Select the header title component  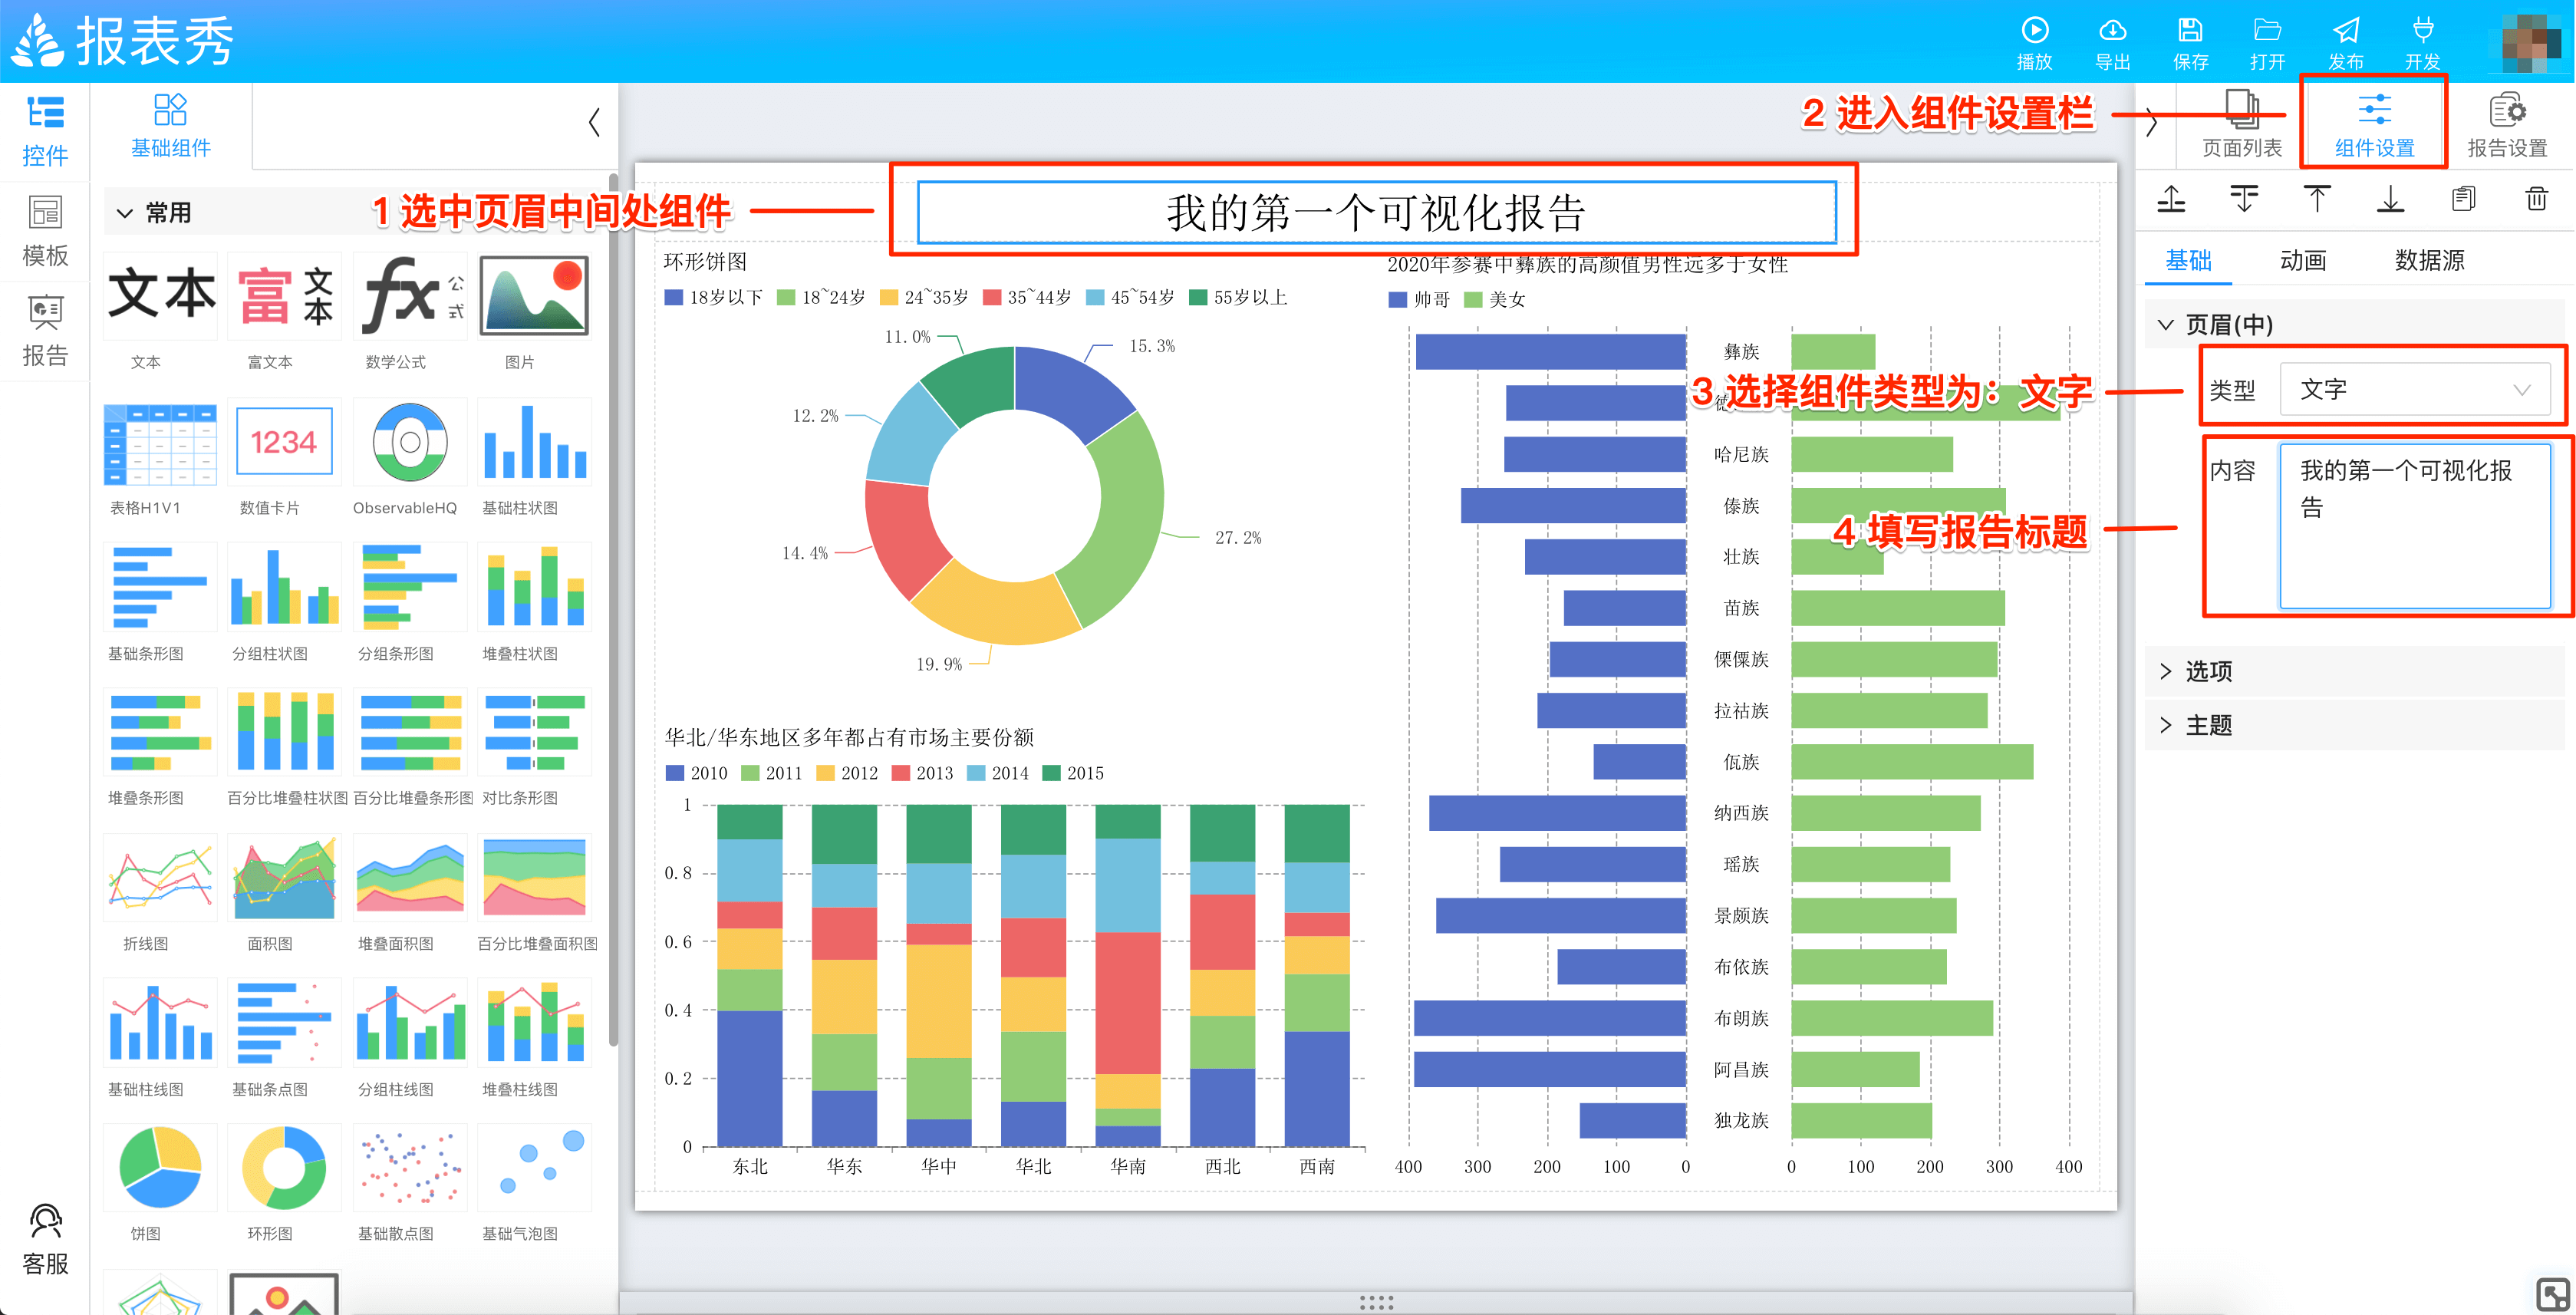coord(1376,212)
